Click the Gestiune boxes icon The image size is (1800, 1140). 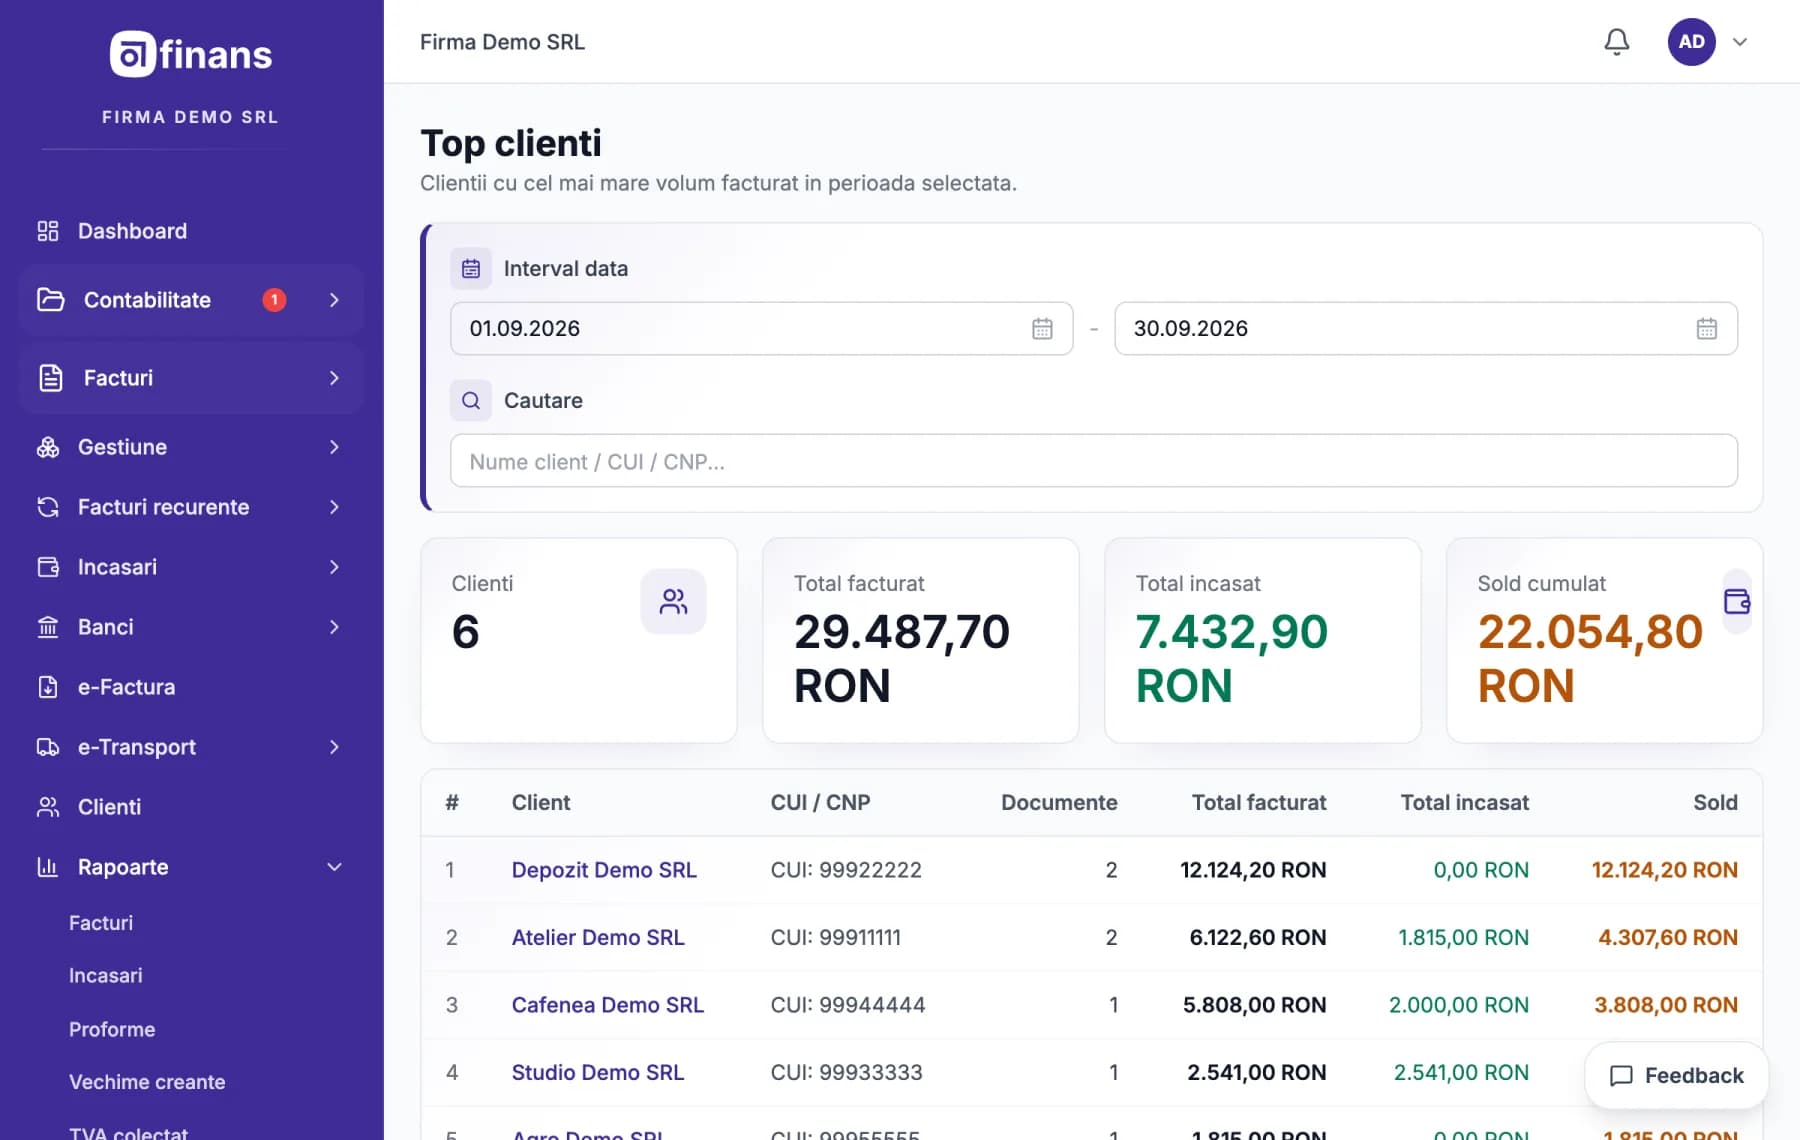click(x=48, y=447)
